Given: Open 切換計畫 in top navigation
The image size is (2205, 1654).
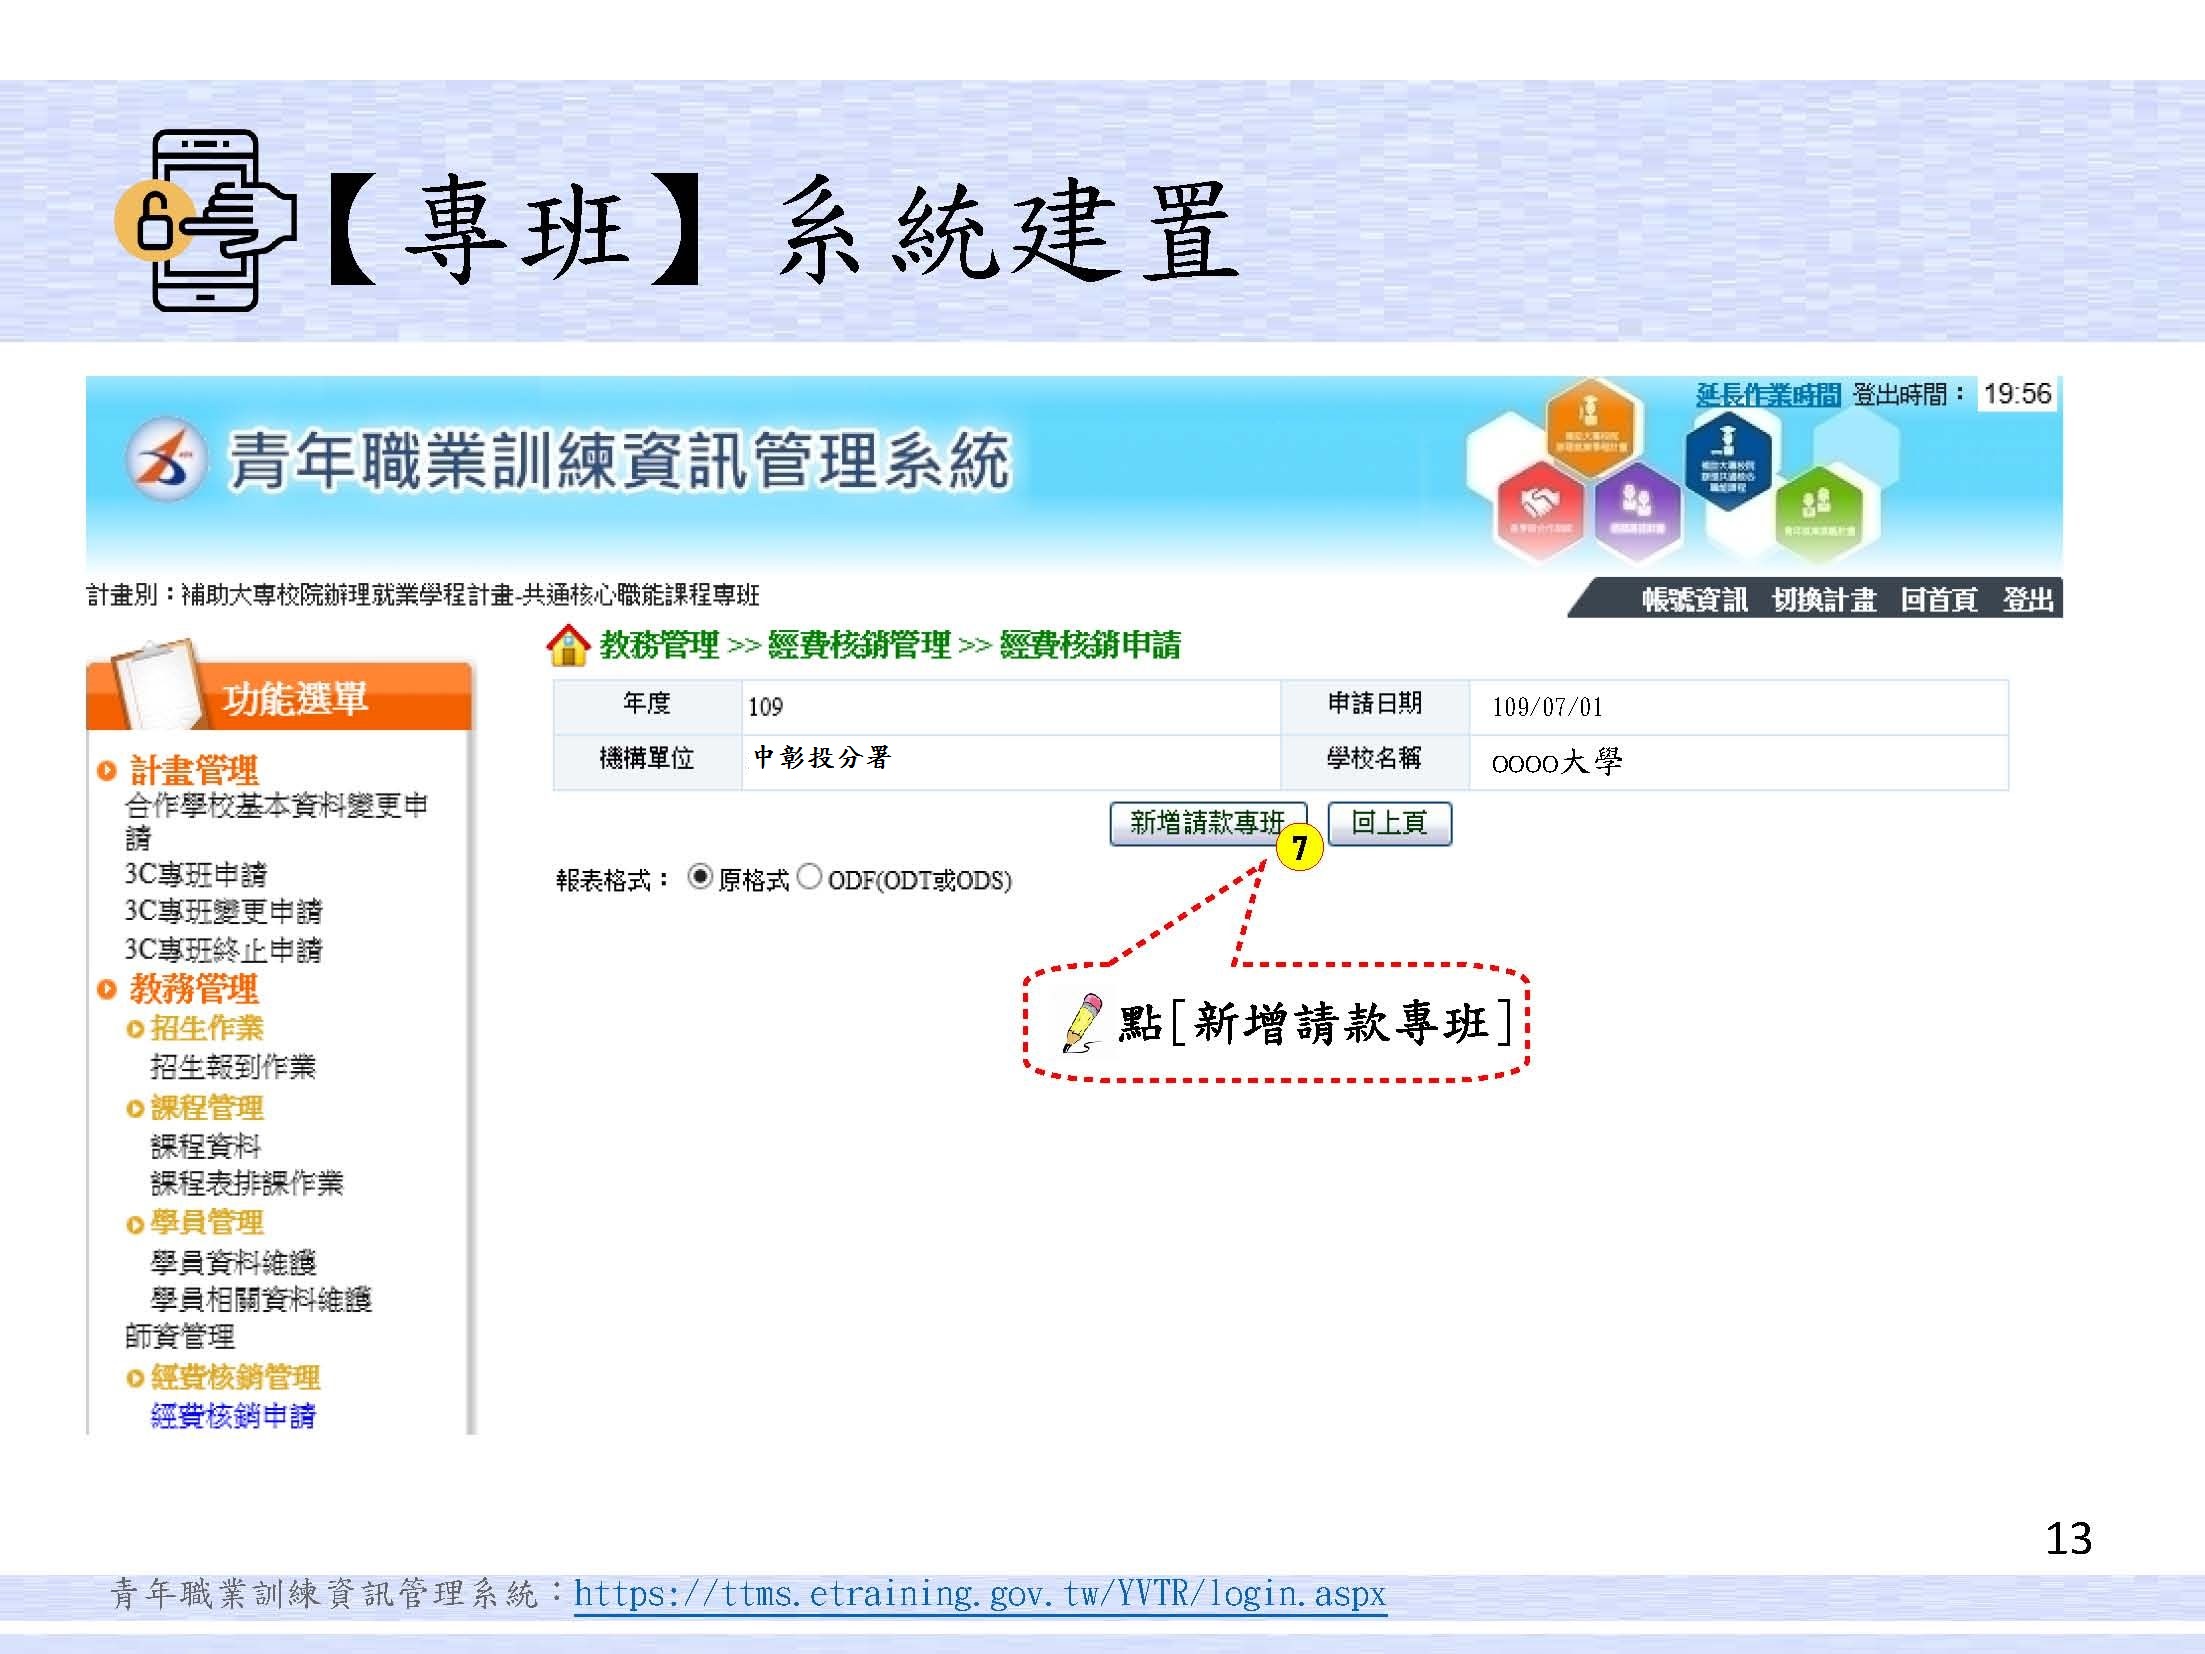Looking at the screenshot, I should tap(1824, 600).
